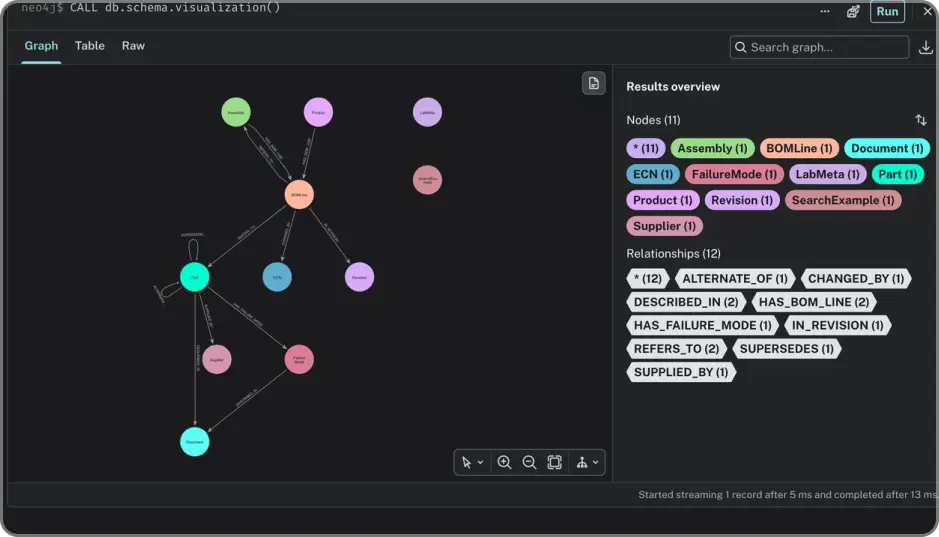Select the Revision (1) node label
939x537 pixels.
(741, 200)
